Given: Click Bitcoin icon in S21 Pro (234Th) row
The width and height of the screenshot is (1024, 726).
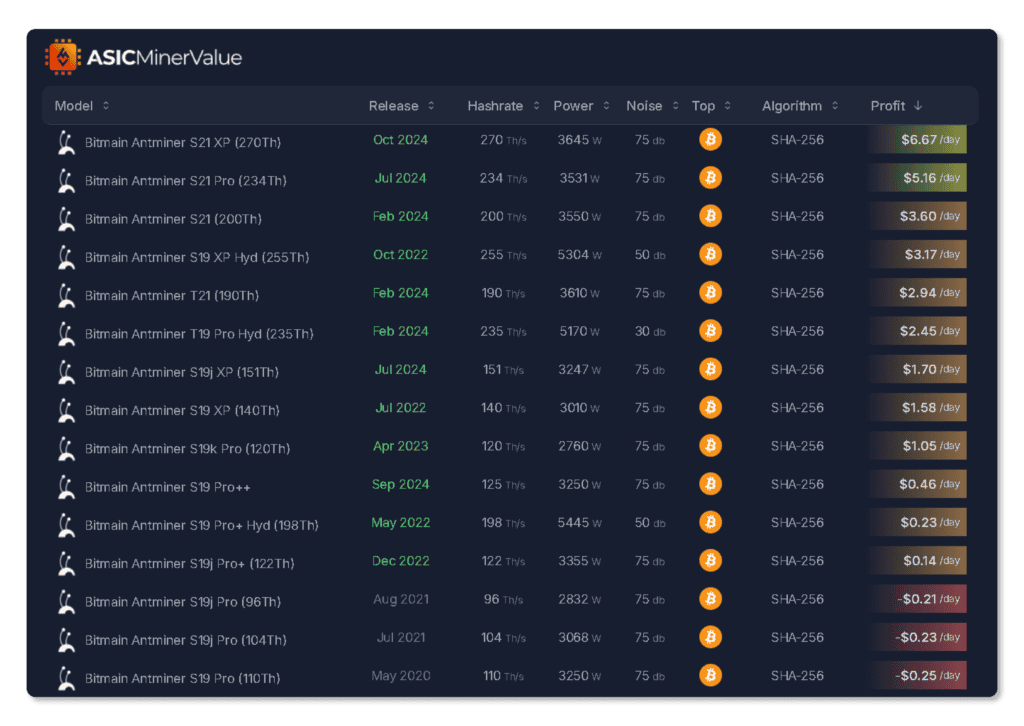Looking at the screenshot, I should (x=711, y=178).
